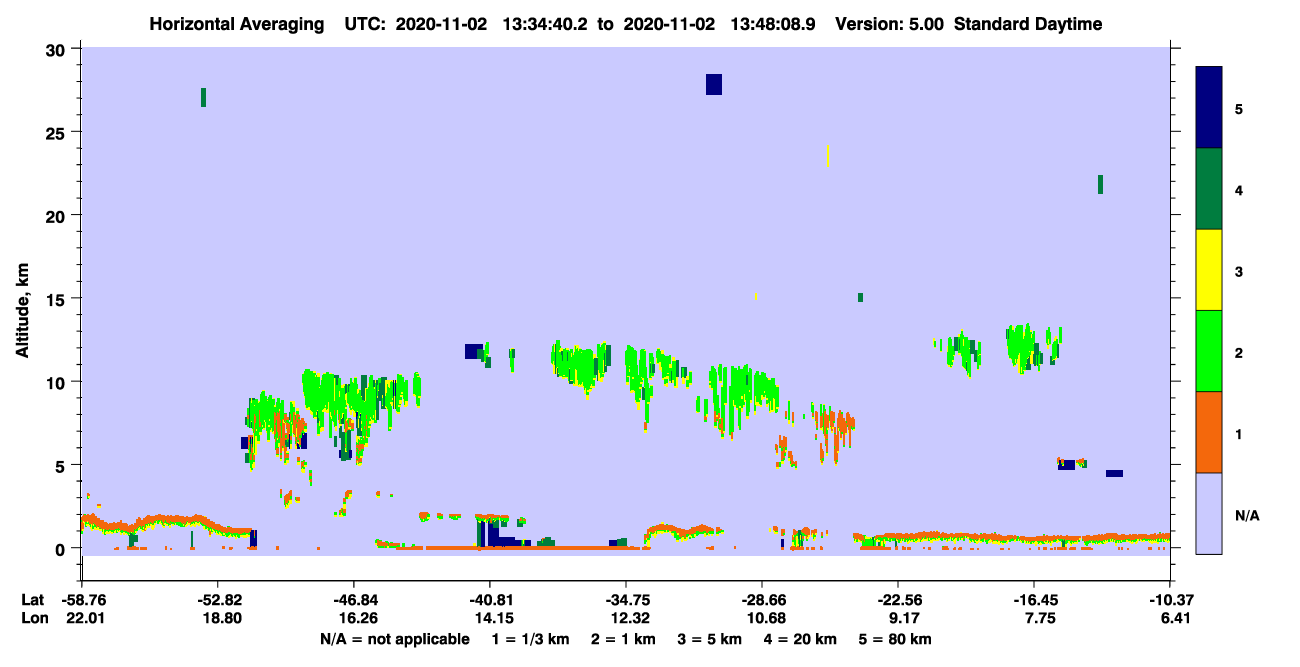This screenshot has height=667, width=1300.
Task: Click the y-axis tick label 0
Action: click(63, 548)
